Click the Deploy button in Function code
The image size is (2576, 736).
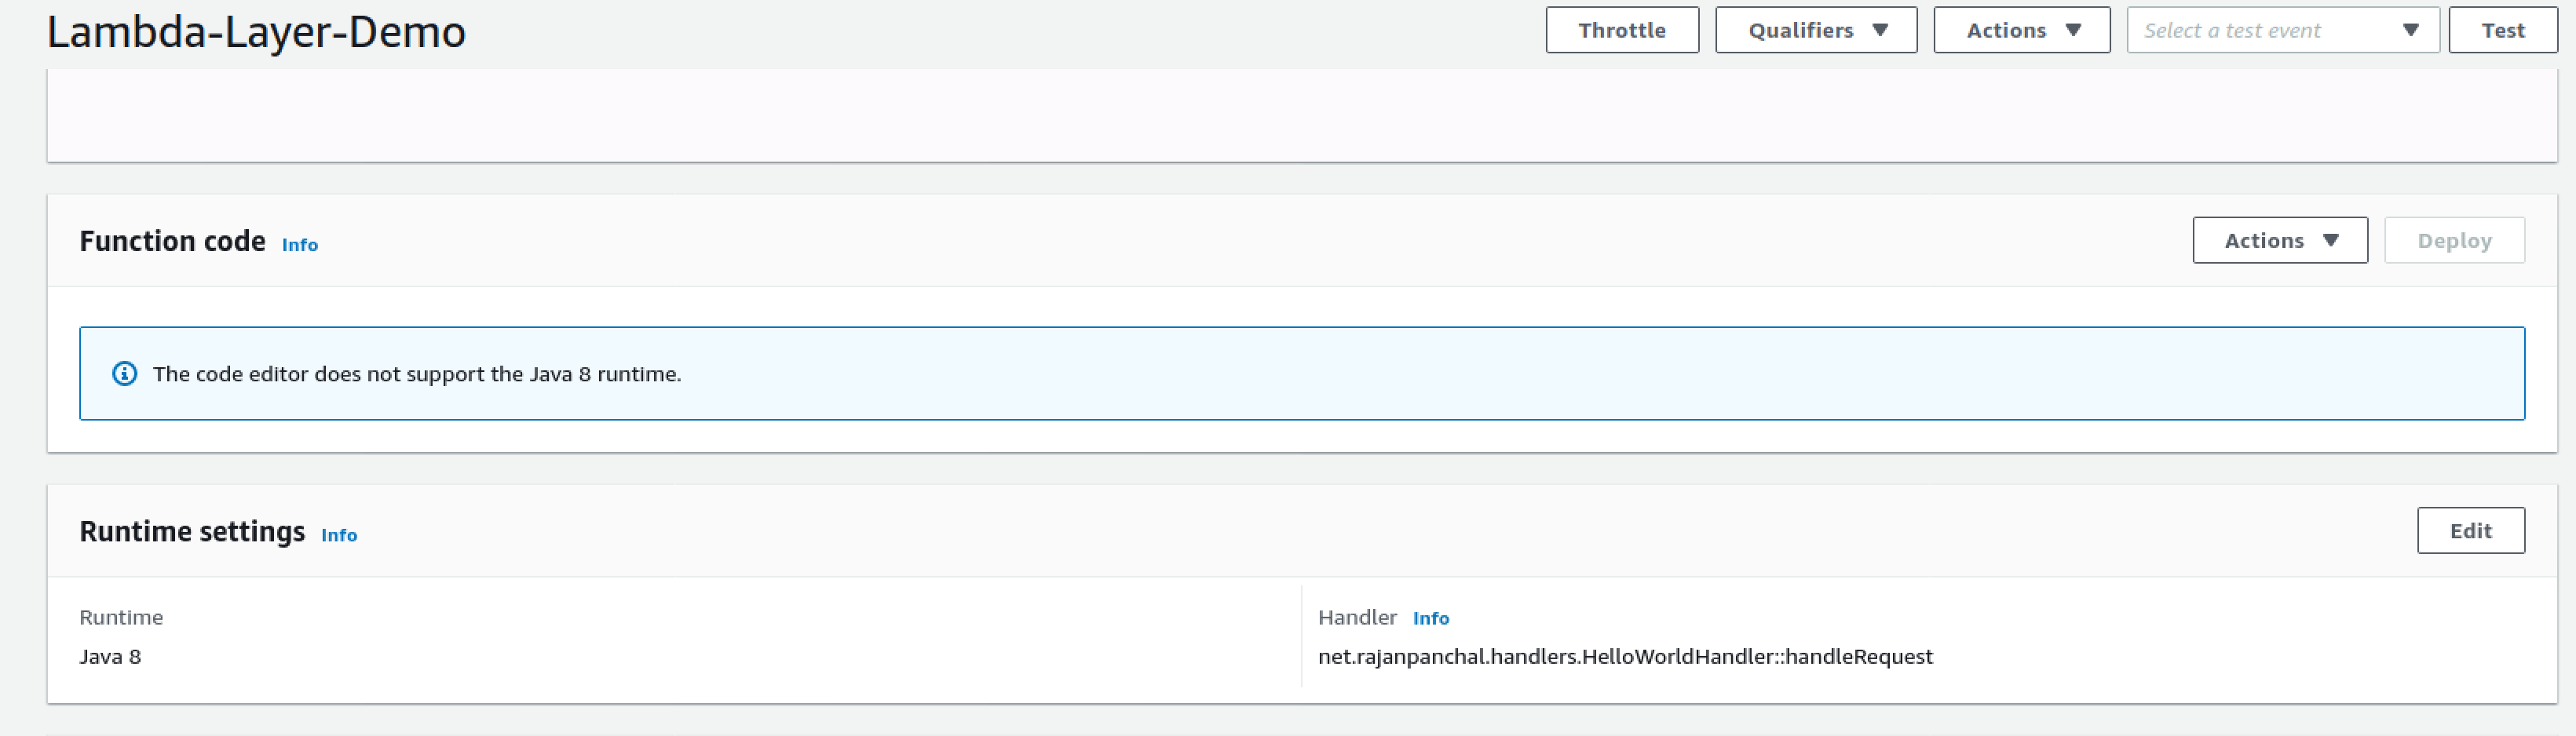coord(2454,240)
